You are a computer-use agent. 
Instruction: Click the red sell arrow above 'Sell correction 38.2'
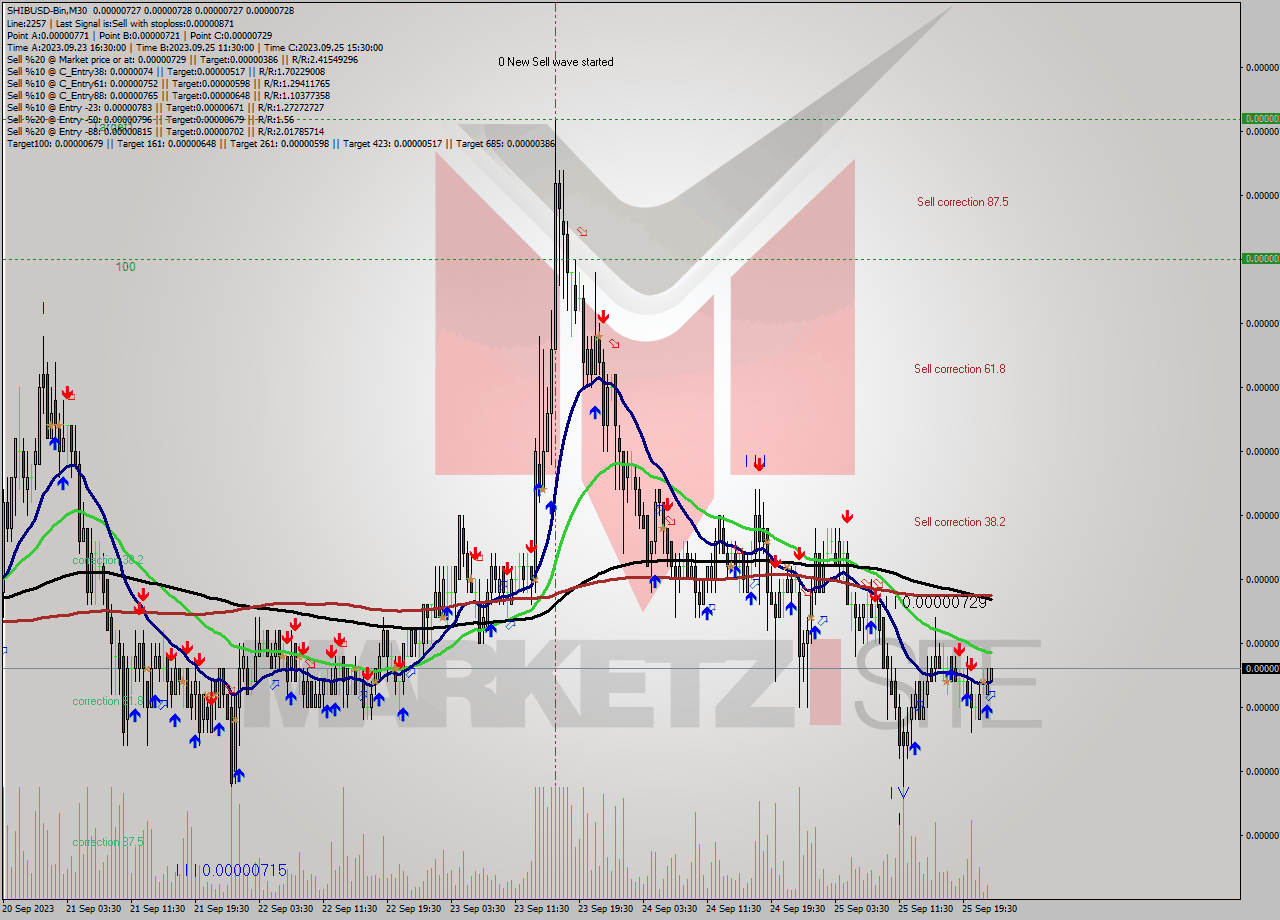tap(847, 516)
